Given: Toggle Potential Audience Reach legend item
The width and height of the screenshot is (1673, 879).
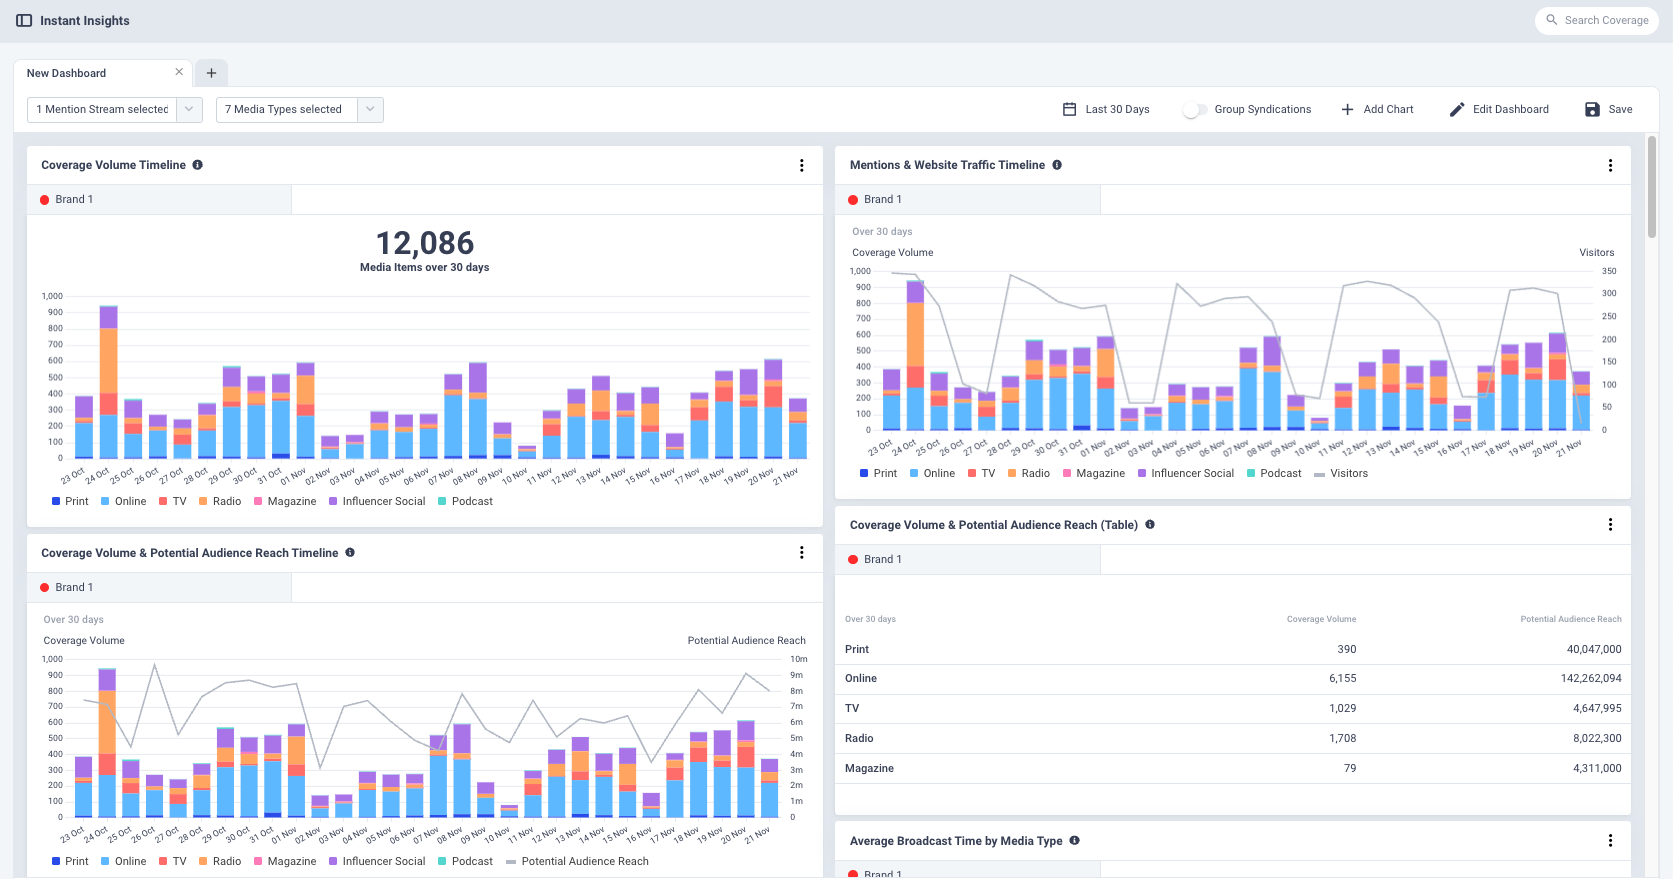Looking at the screenshot, I should pos(578,861).
